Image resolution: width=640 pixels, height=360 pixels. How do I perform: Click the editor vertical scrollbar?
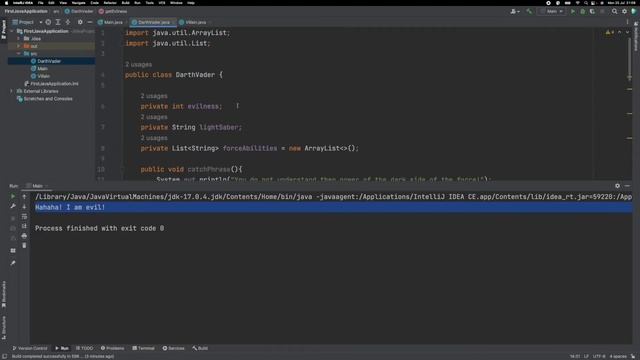[630, 59]
